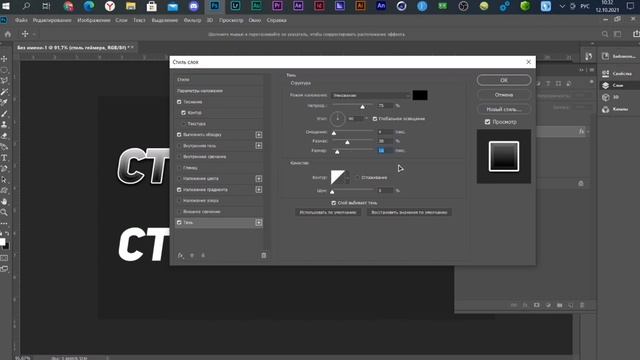Open the Файл menu
The image size is (640, 360).
point(21,20)
